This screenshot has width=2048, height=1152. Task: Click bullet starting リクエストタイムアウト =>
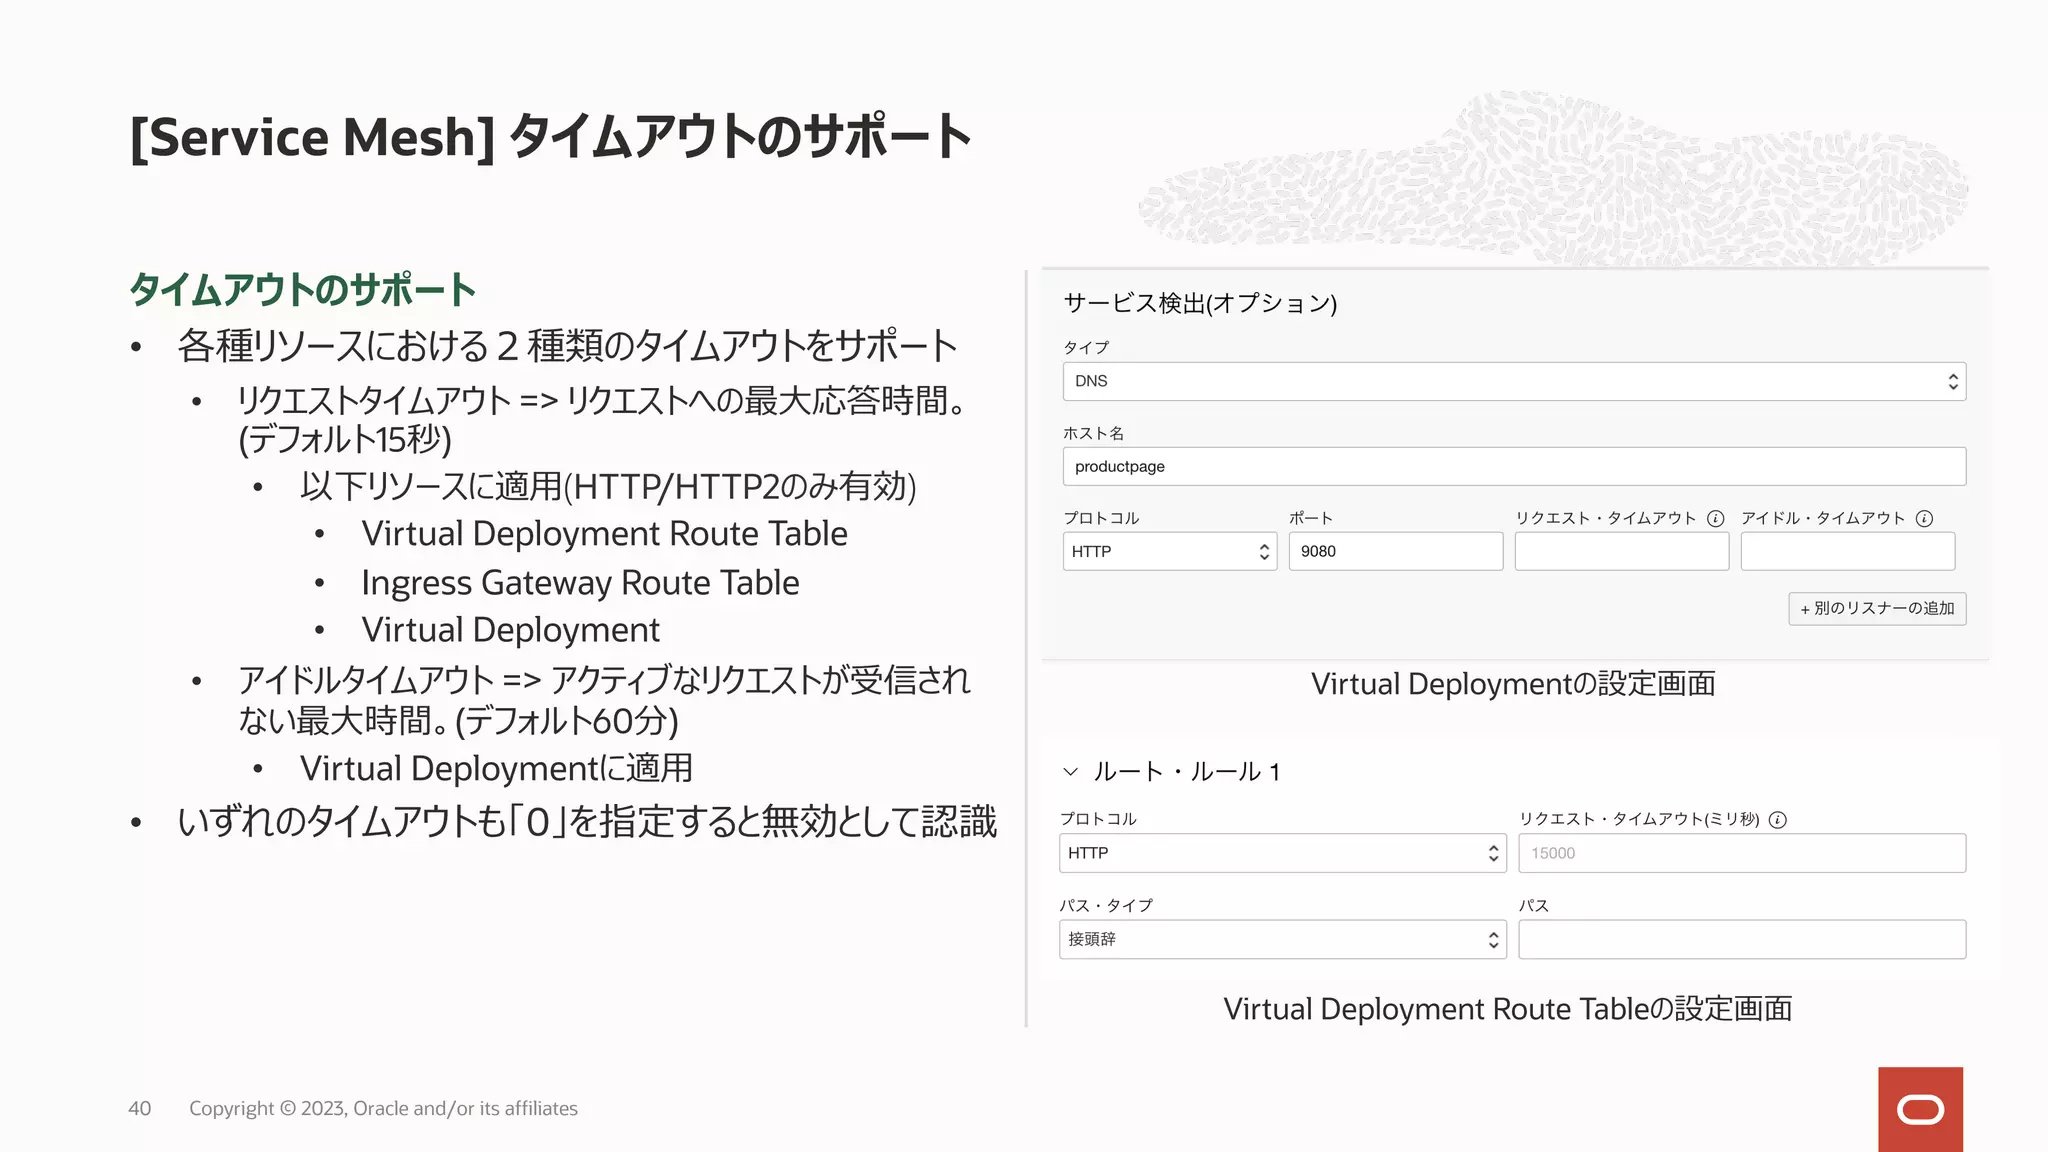coord(600,420)
